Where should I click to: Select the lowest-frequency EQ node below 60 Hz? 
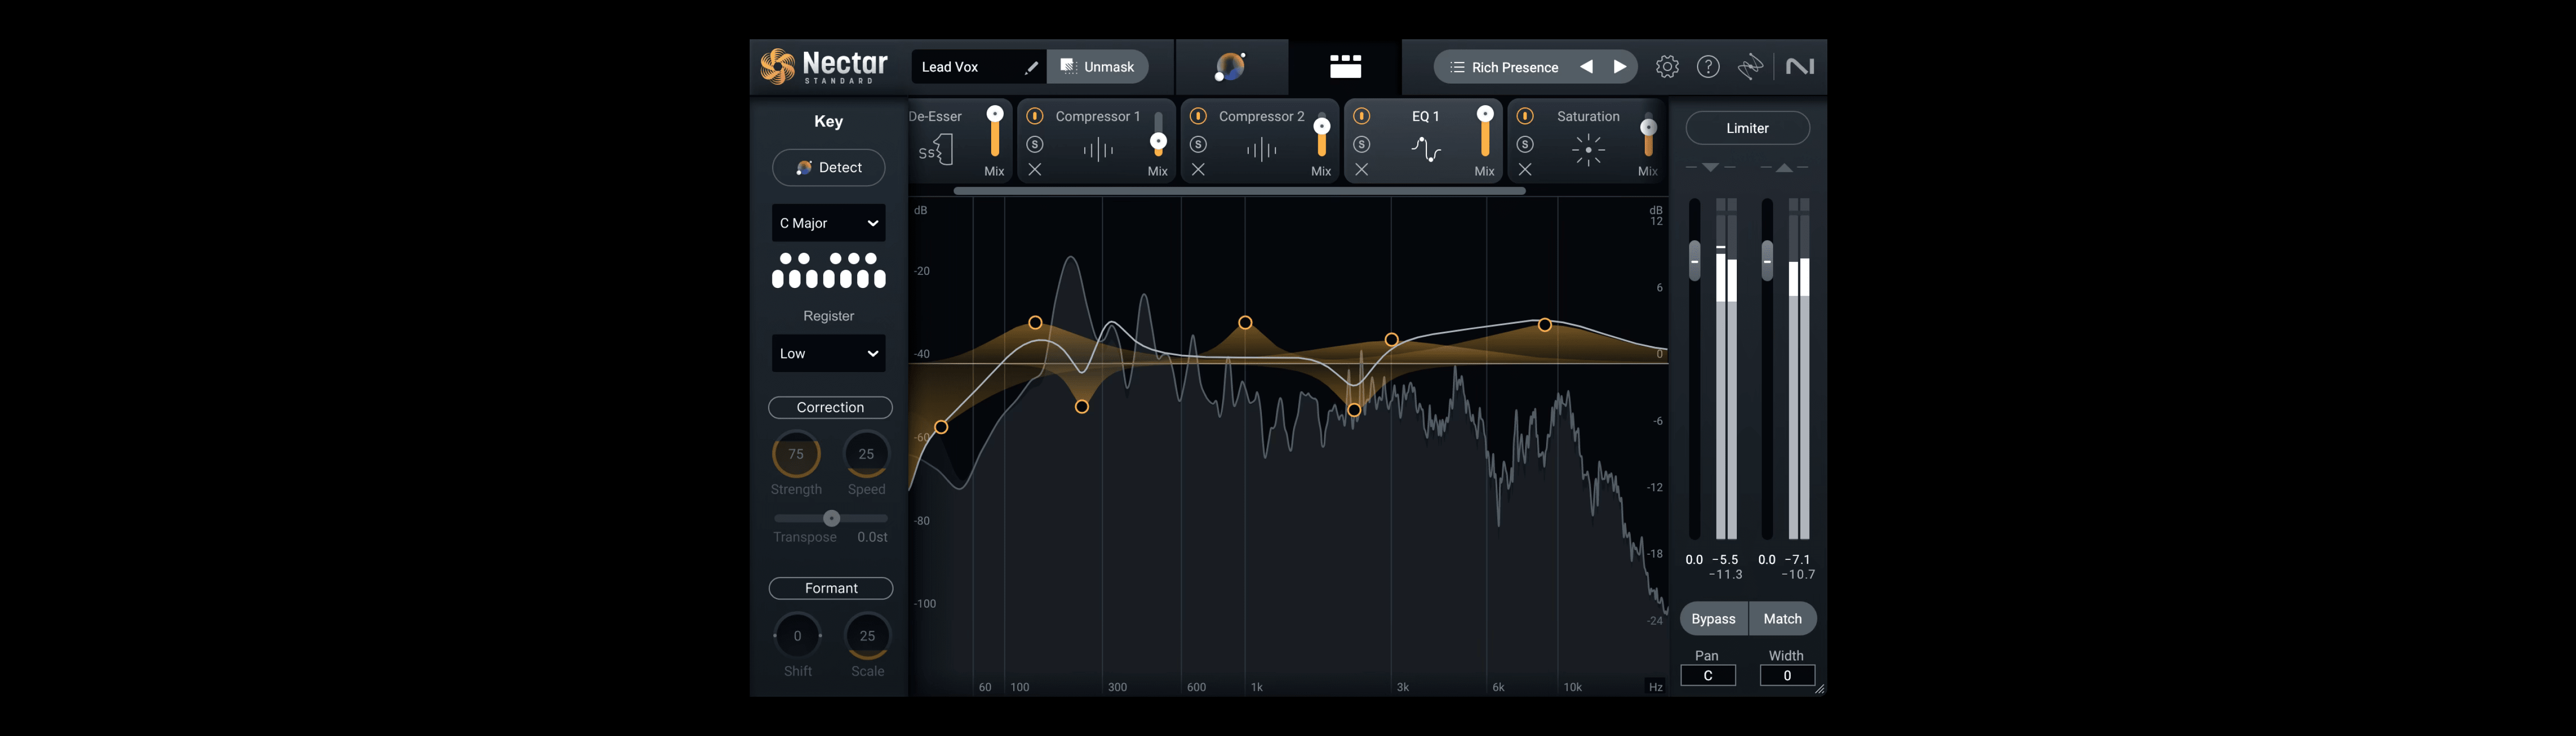tap(941, 427)
